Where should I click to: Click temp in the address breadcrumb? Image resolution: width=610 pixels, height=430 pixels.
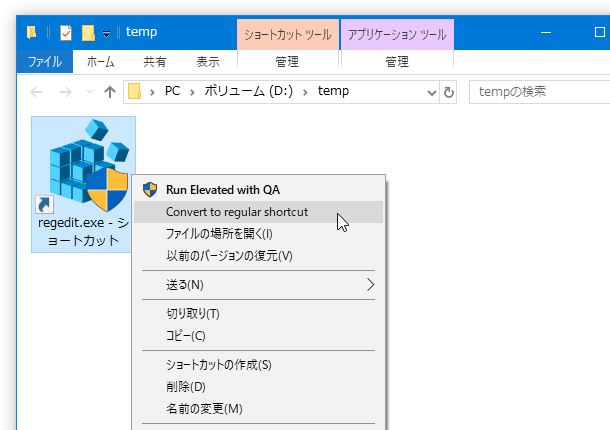(333, 91)
